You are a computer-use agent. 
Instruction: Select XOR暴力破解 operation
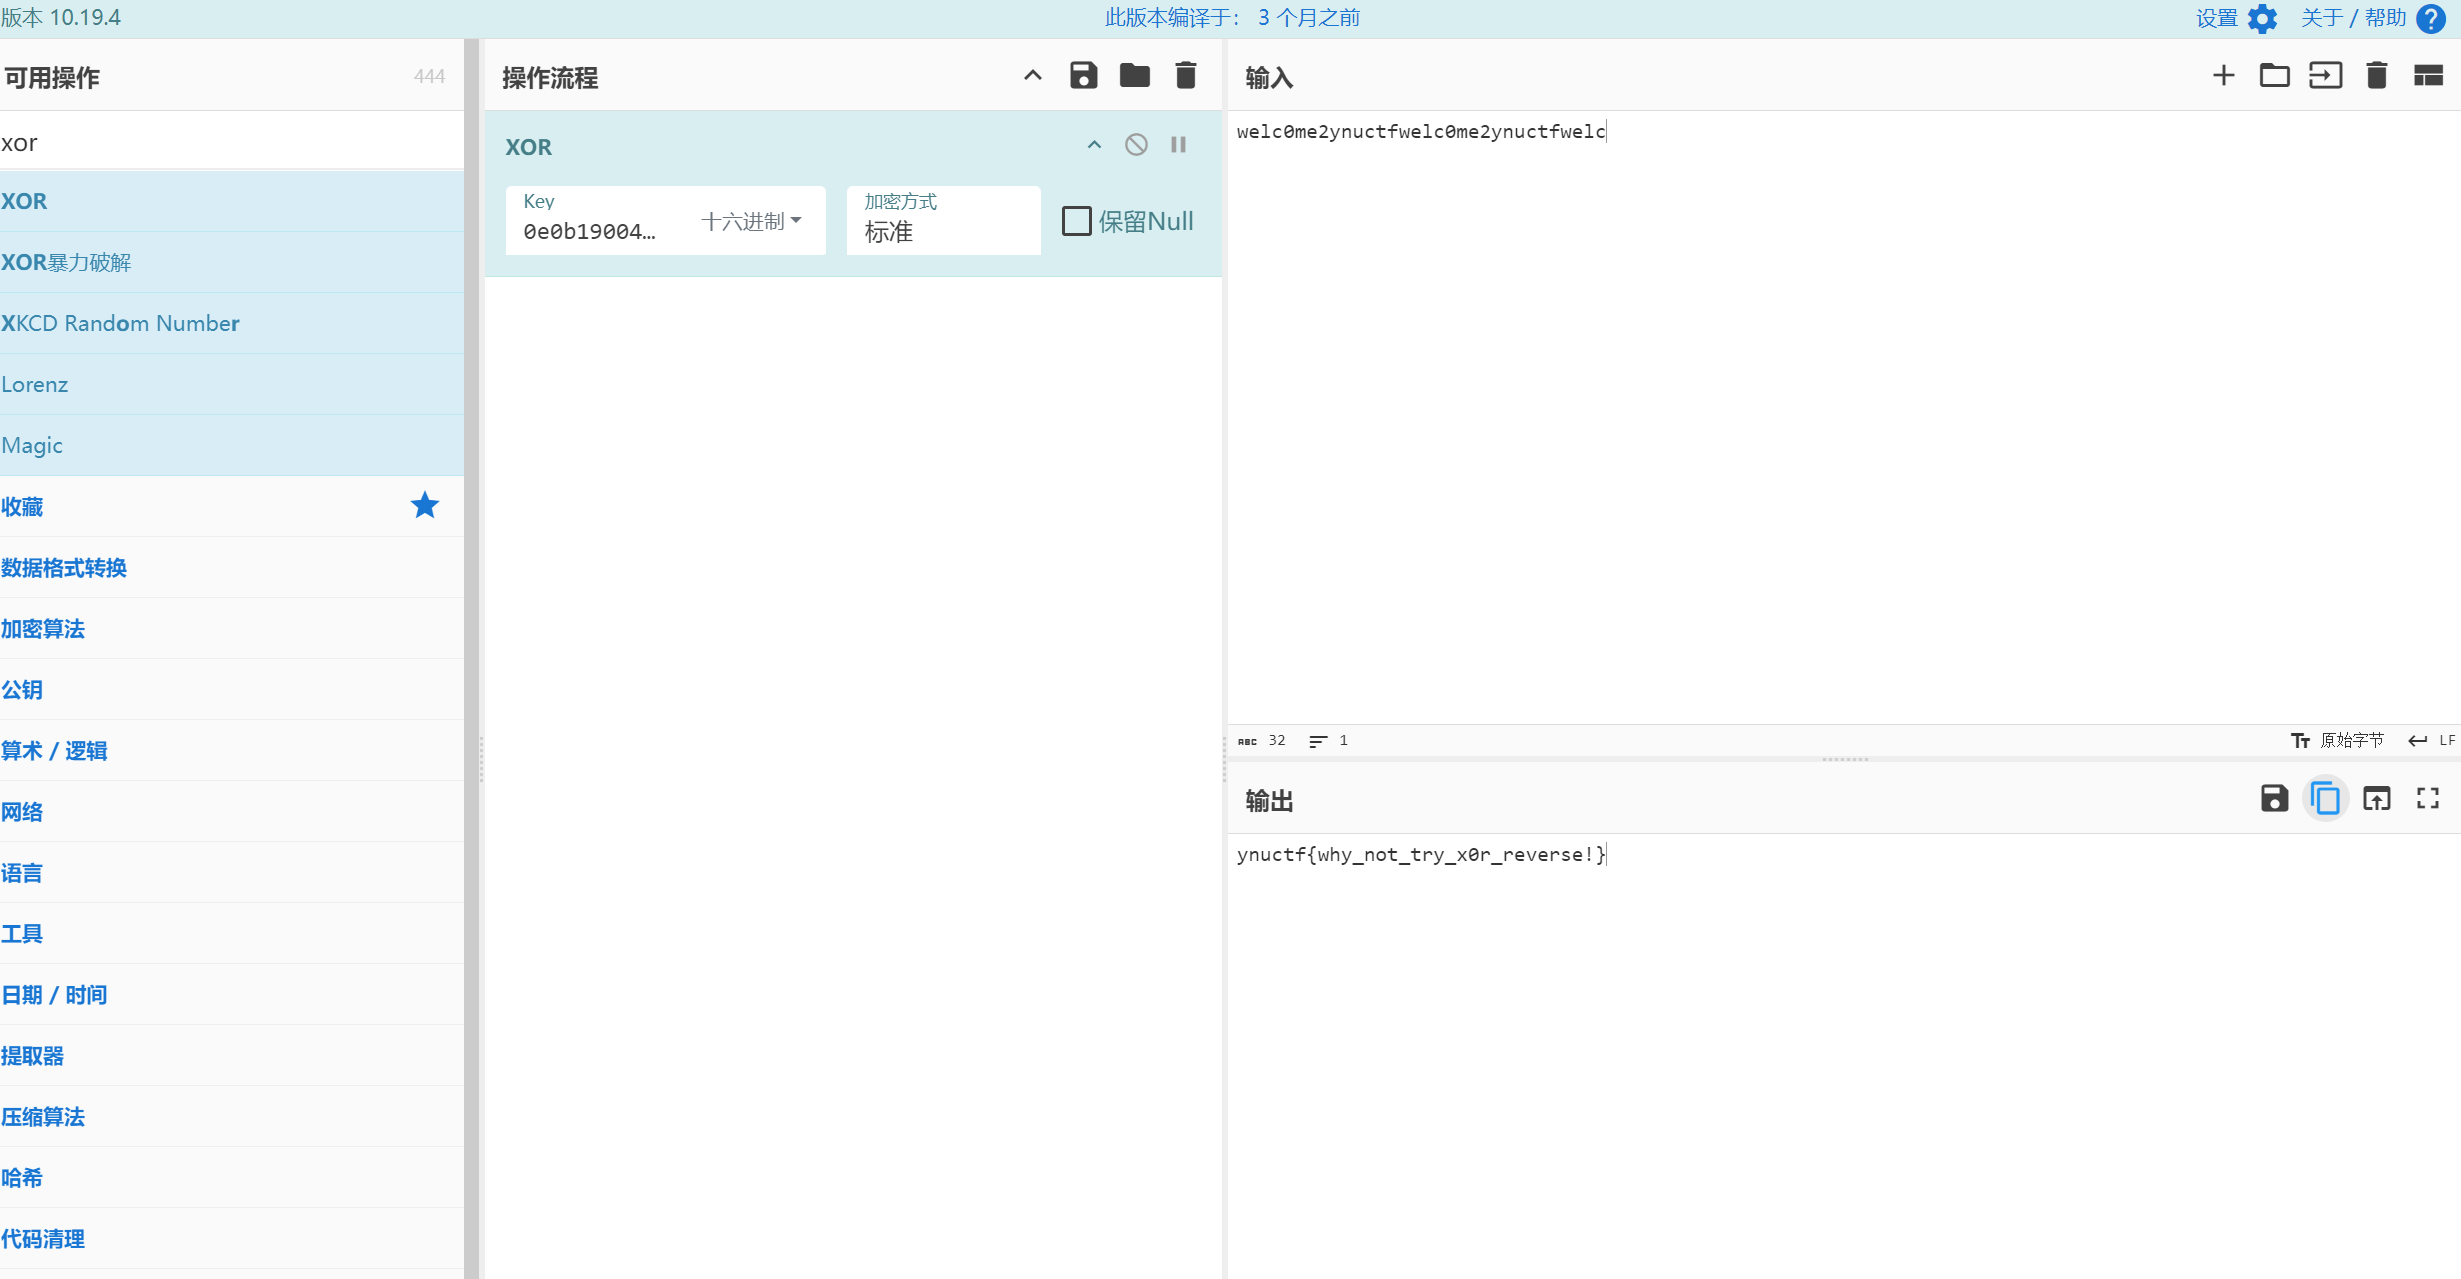[x=66, y=262]
